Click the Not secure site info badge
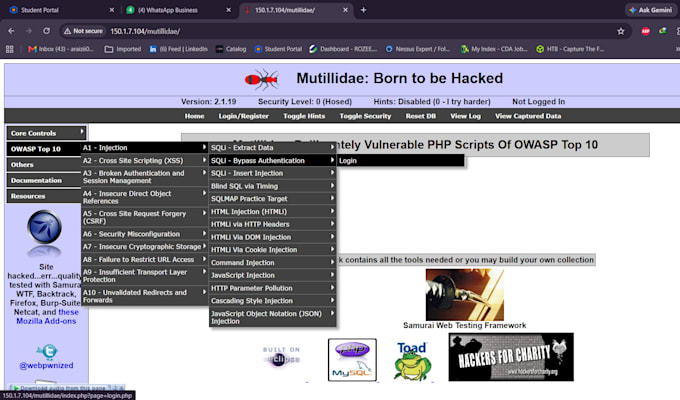The height and width of the screenshot is (400, 680). pyautogui.click(x=83, y=31)
